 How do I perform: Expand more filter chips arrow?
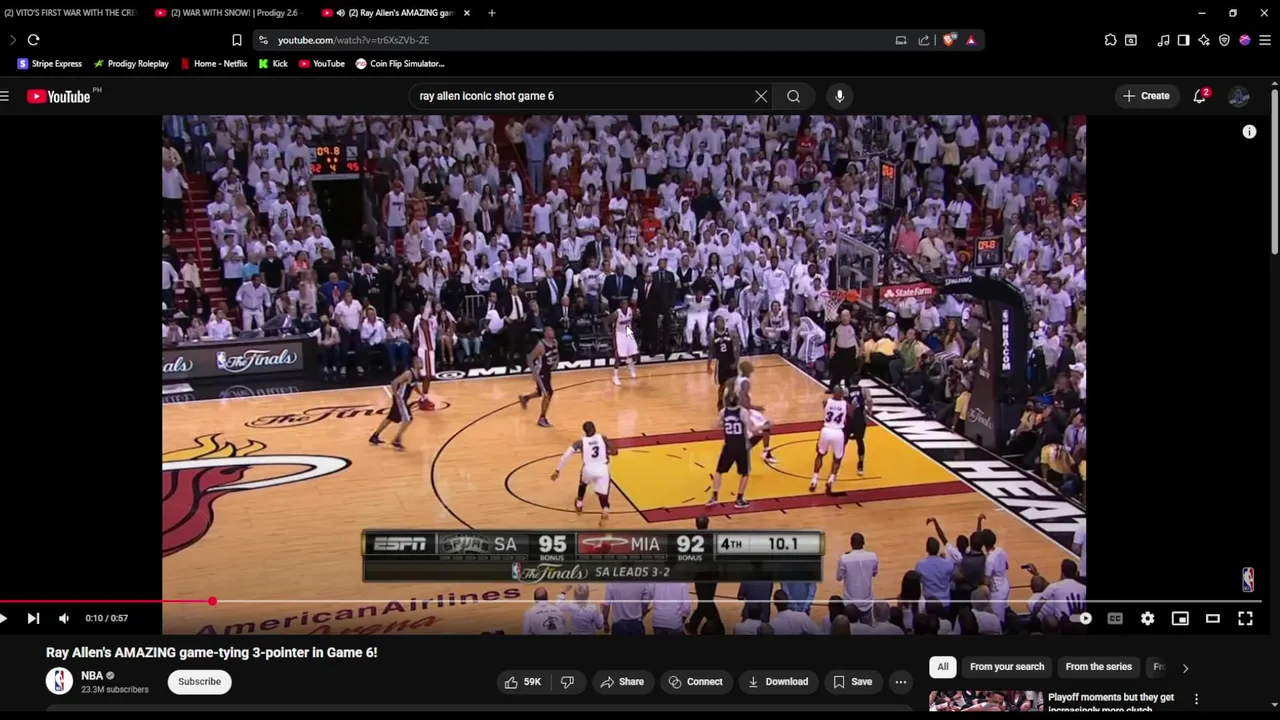point(1185,668)
